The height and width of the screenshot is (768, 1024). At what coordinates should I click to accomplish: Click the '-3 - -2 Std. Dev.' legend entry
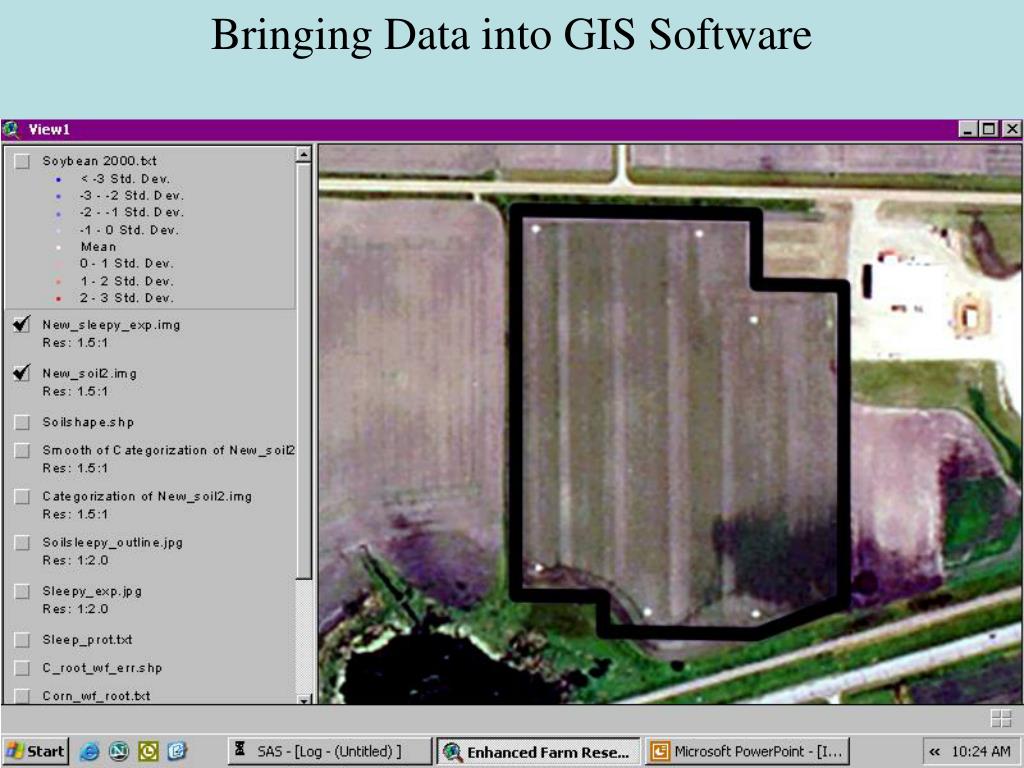point(131,195)
